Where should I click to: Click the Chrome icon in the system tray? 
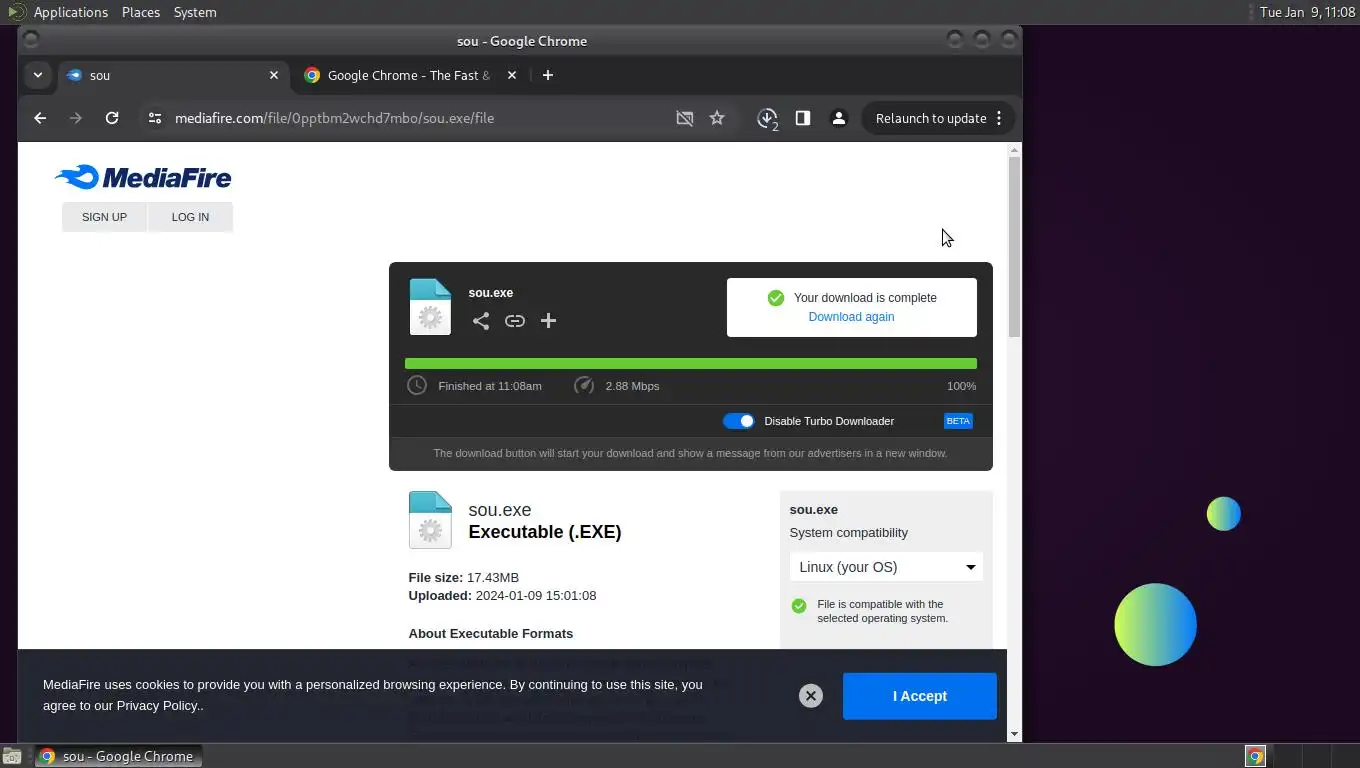(x=1255, y=756)
